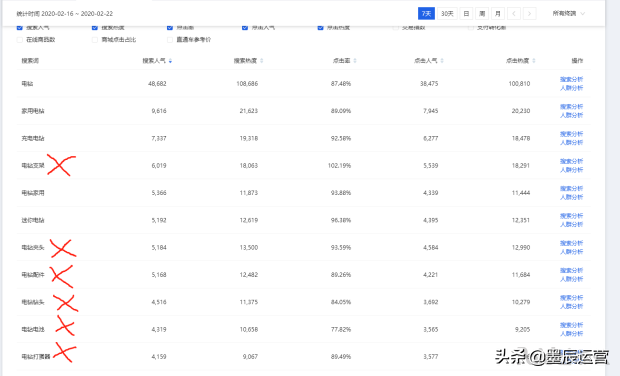Switch to the 月 granularity tab

pos(498,14)
